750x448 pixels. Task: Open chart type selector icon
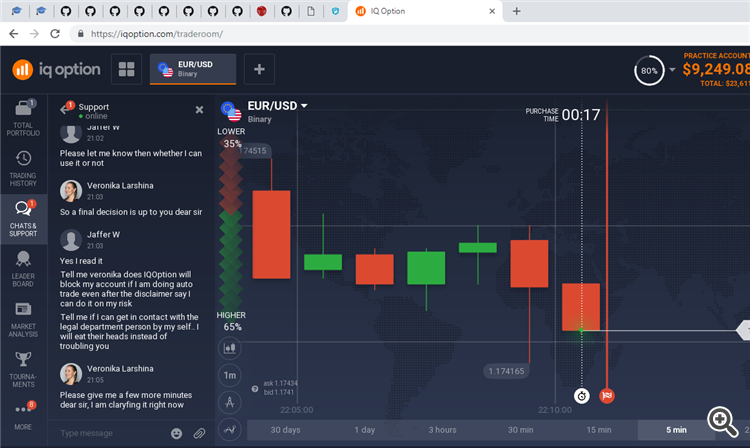(230, 348)
